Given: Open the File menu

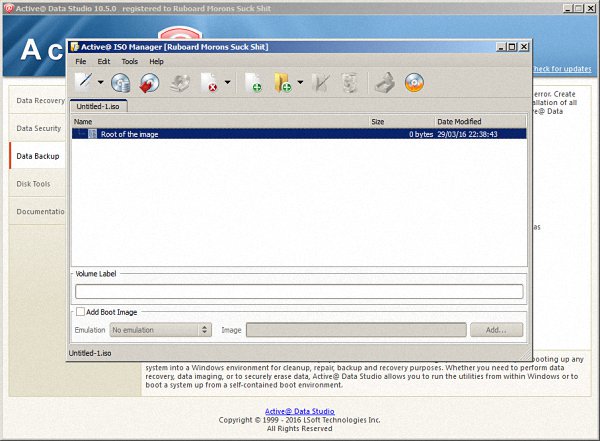Looking at the screenshot, I should (x=81, y=62).
